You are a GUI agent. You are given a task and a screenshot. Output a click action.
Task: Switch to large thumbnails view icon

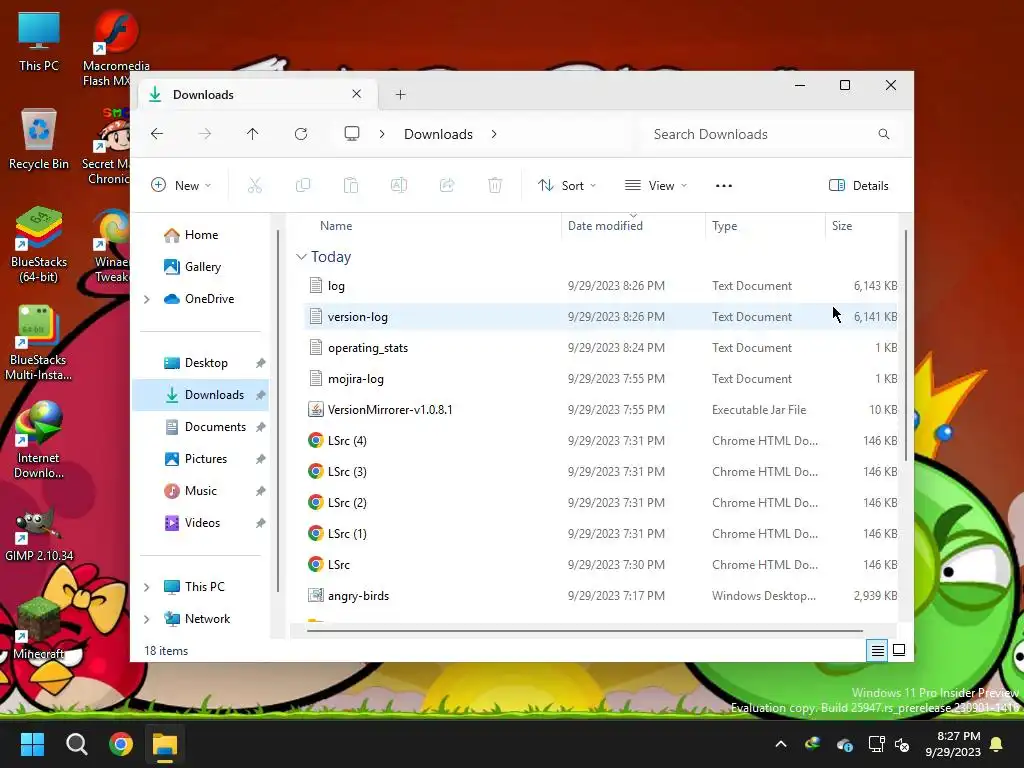point(899,650)
